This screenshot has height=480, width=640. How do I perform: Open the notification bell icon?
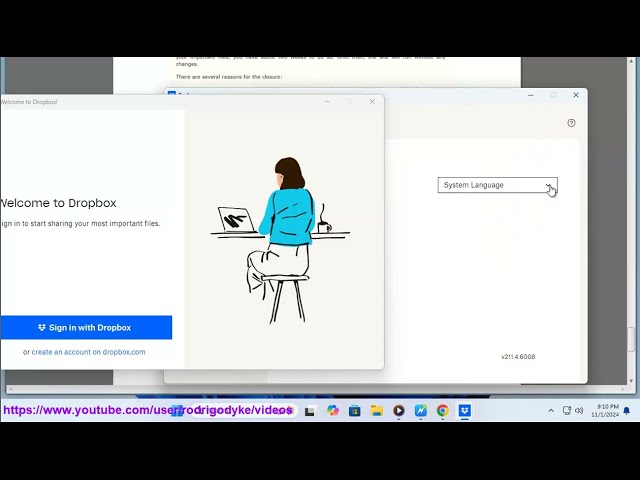(627, 411)
